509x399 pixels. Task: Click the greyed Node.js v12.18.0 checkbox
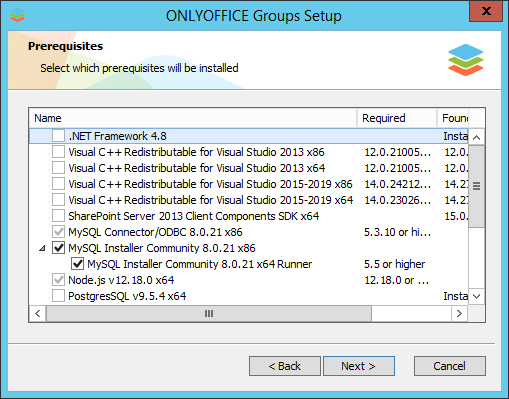[58, 280]
